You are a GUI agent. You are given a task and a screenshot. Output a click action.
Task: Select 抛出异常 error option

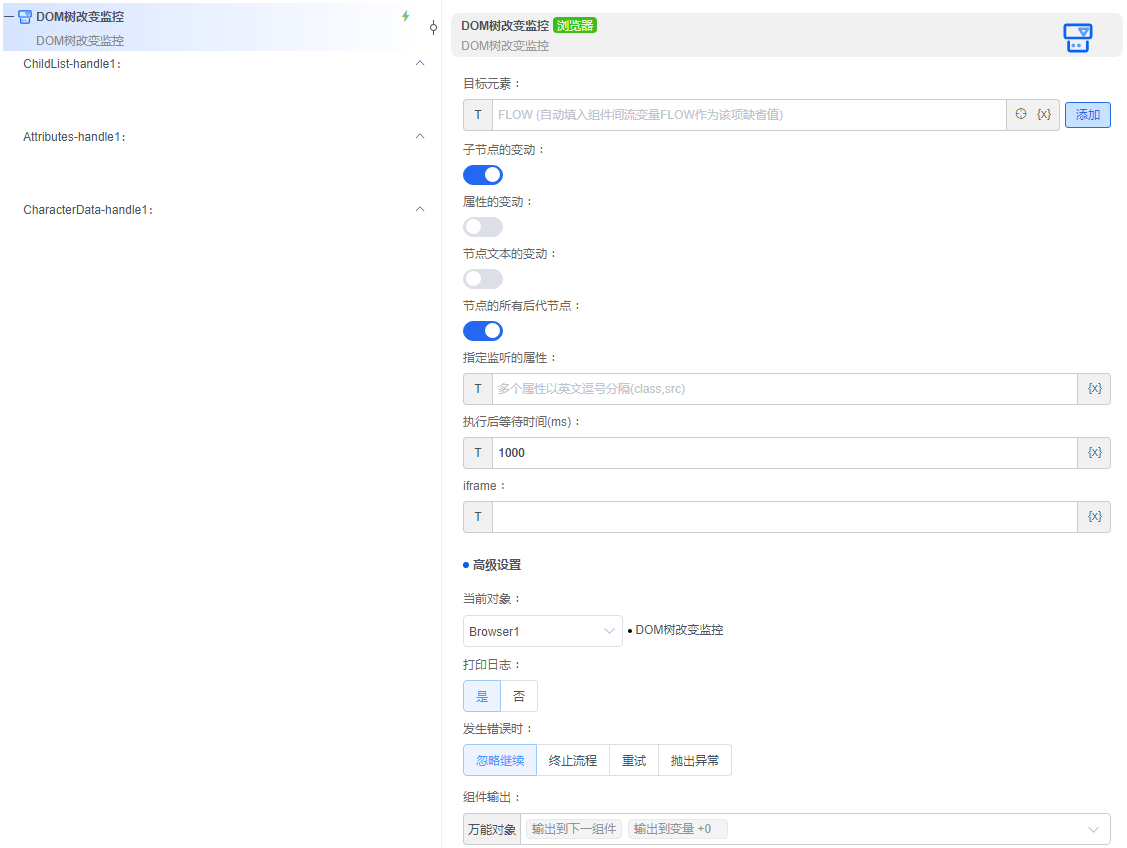[x=694, y=760]
